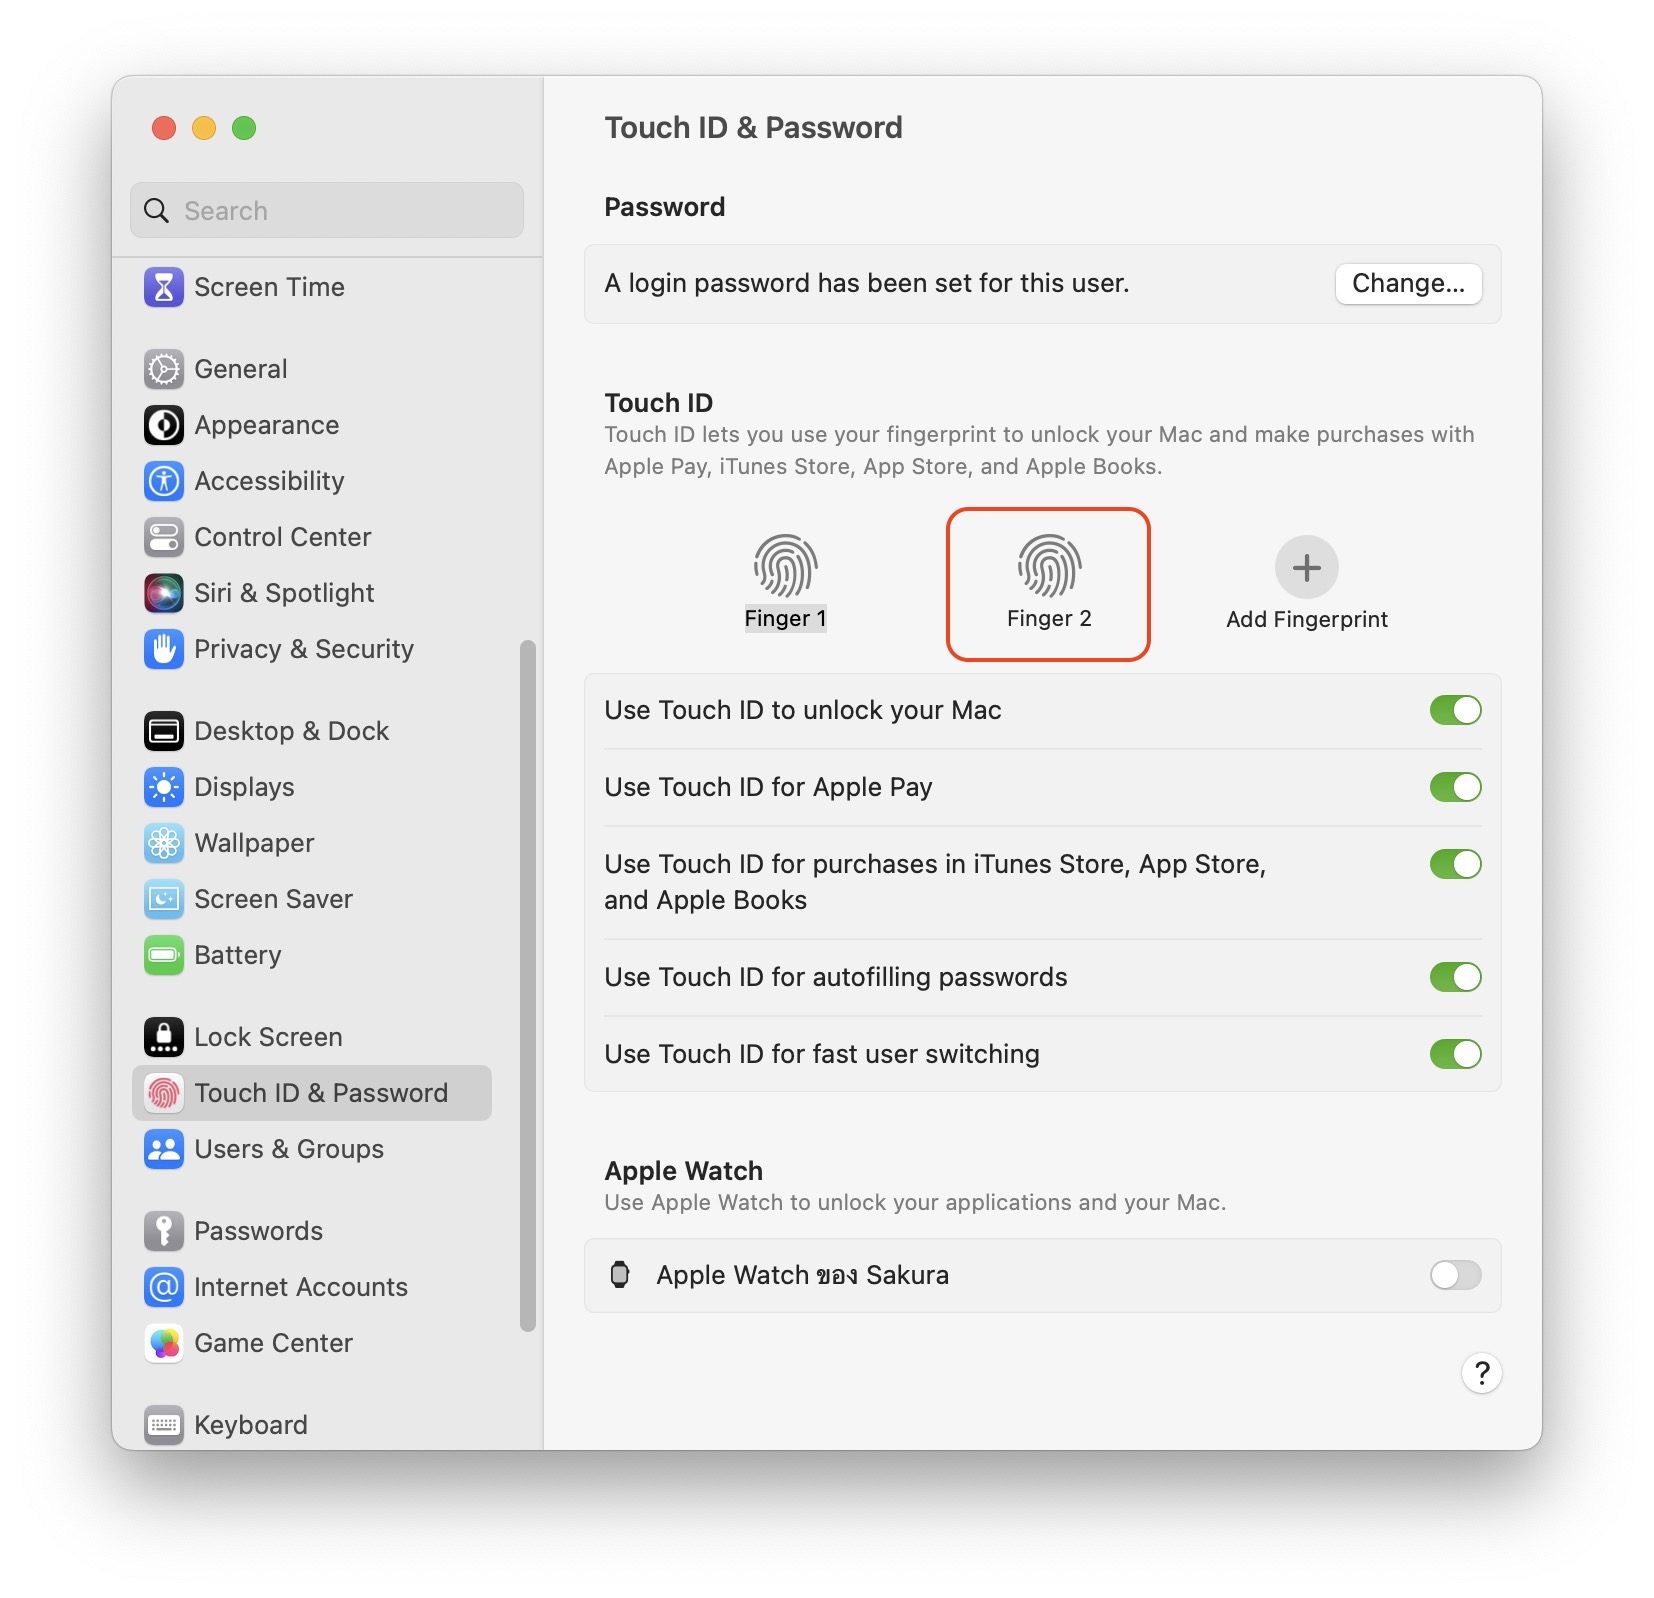Click the Privacy & Security hand icon

point(164,649)
